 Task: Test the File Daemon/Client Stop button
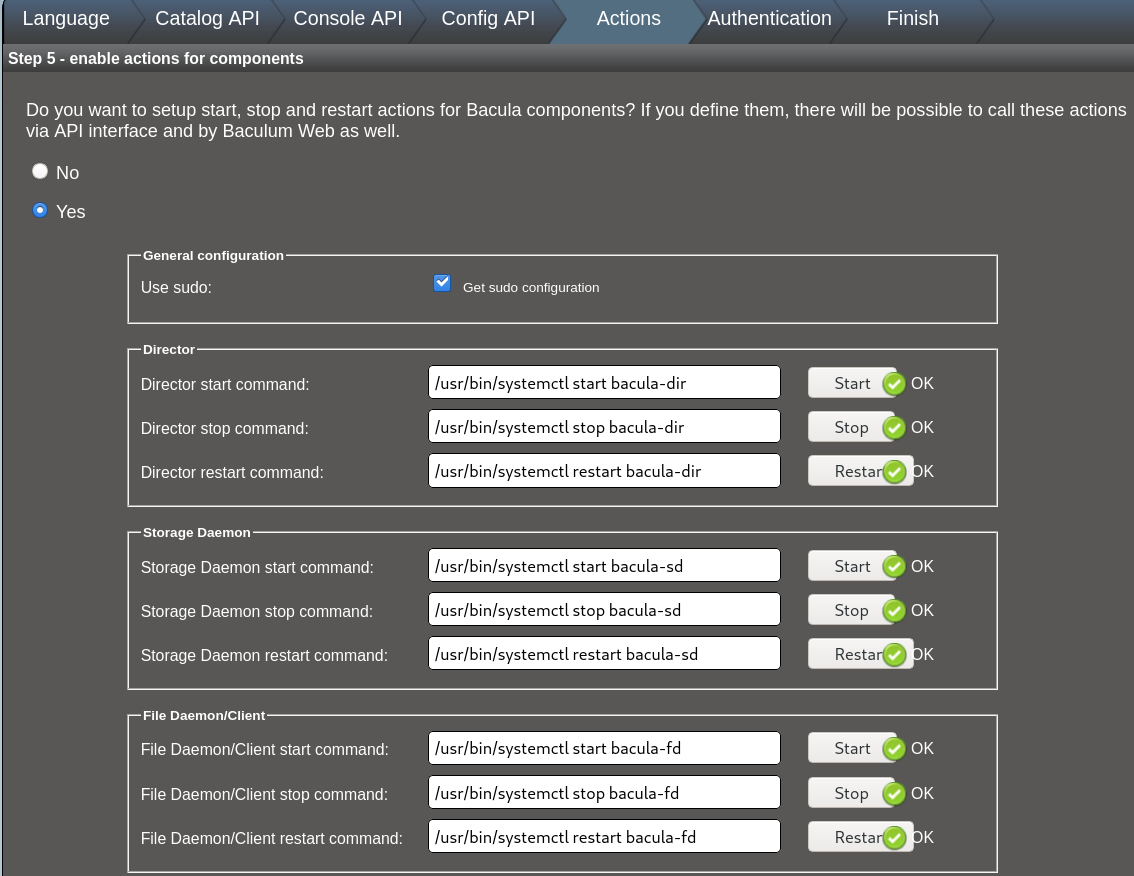point(852,794)
